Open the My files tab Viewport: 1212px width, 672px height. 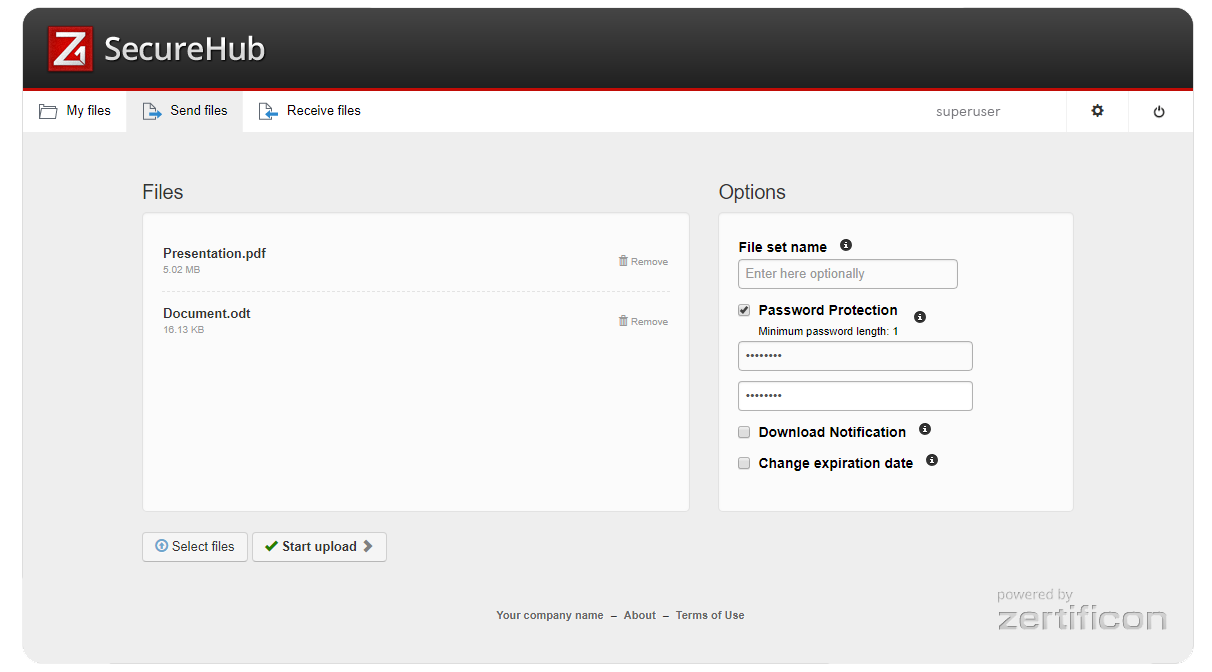pos(75,111)
